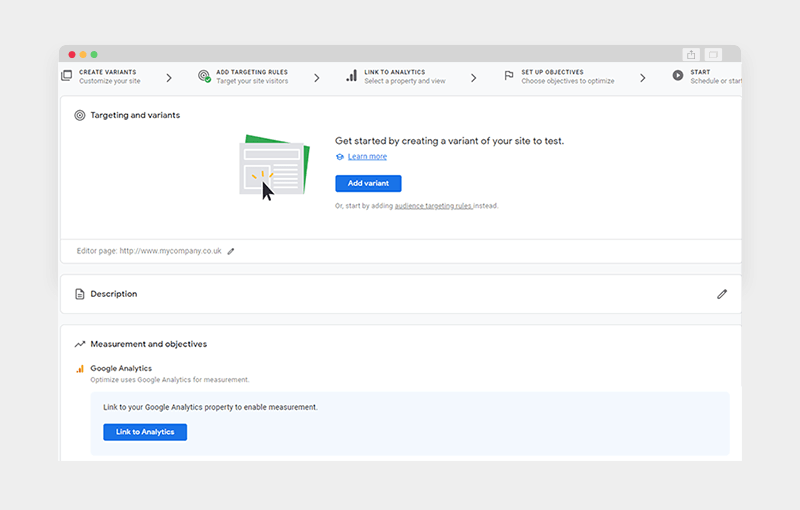Click the Description heading text
This screenshot has width=800, height=510.
click(x=114, y=294)
